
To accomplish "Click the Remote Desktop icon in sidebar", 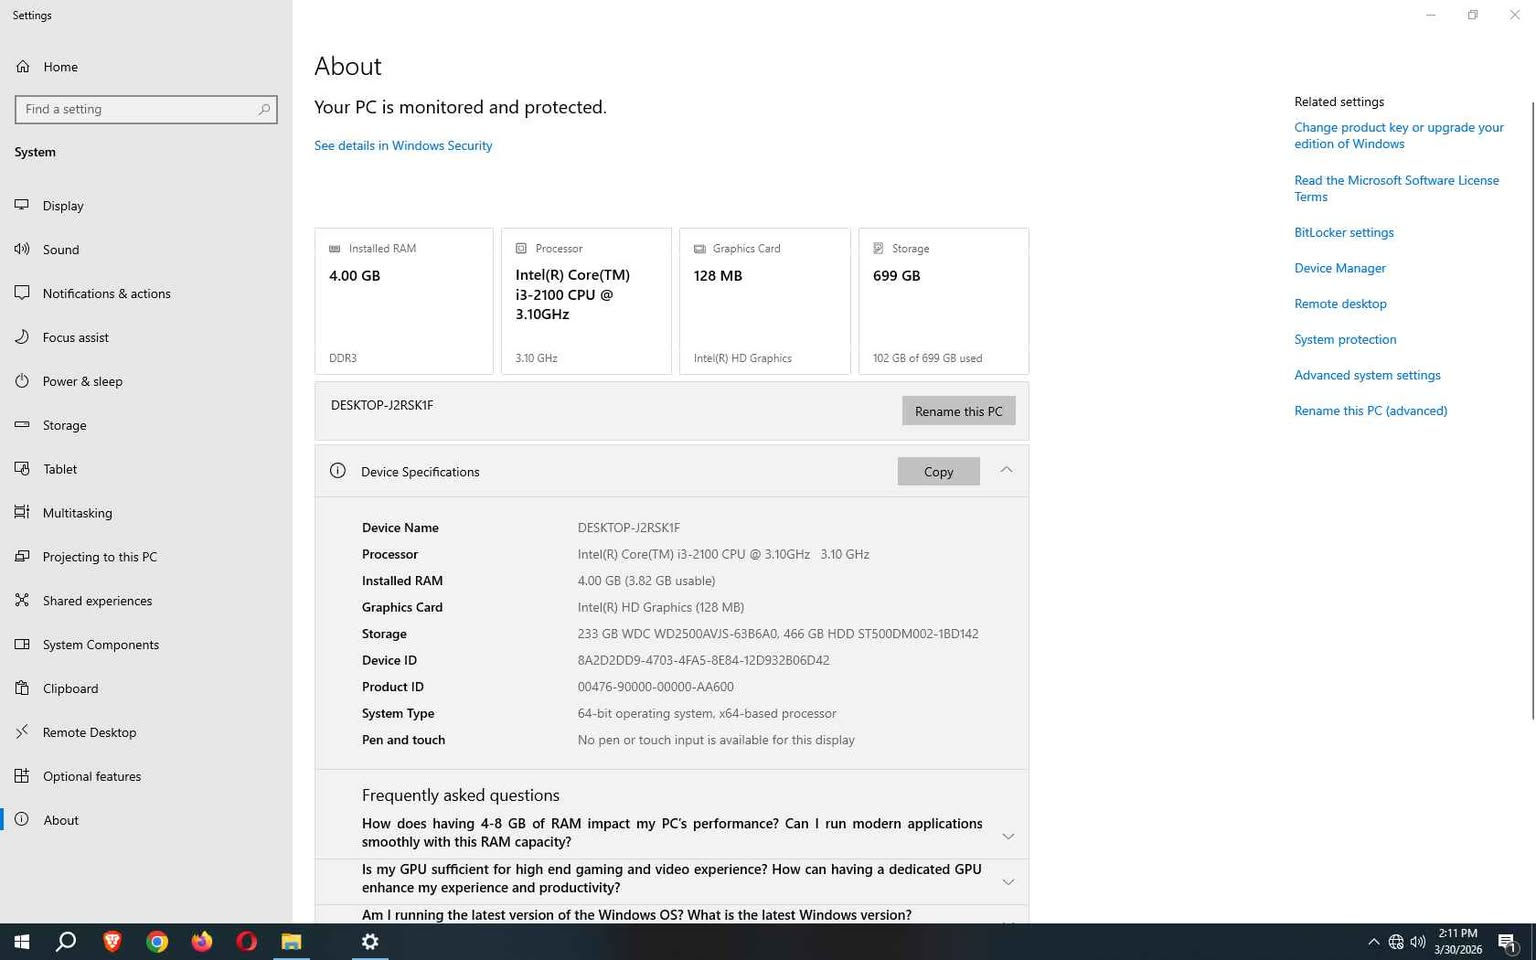I will (22, 732).
